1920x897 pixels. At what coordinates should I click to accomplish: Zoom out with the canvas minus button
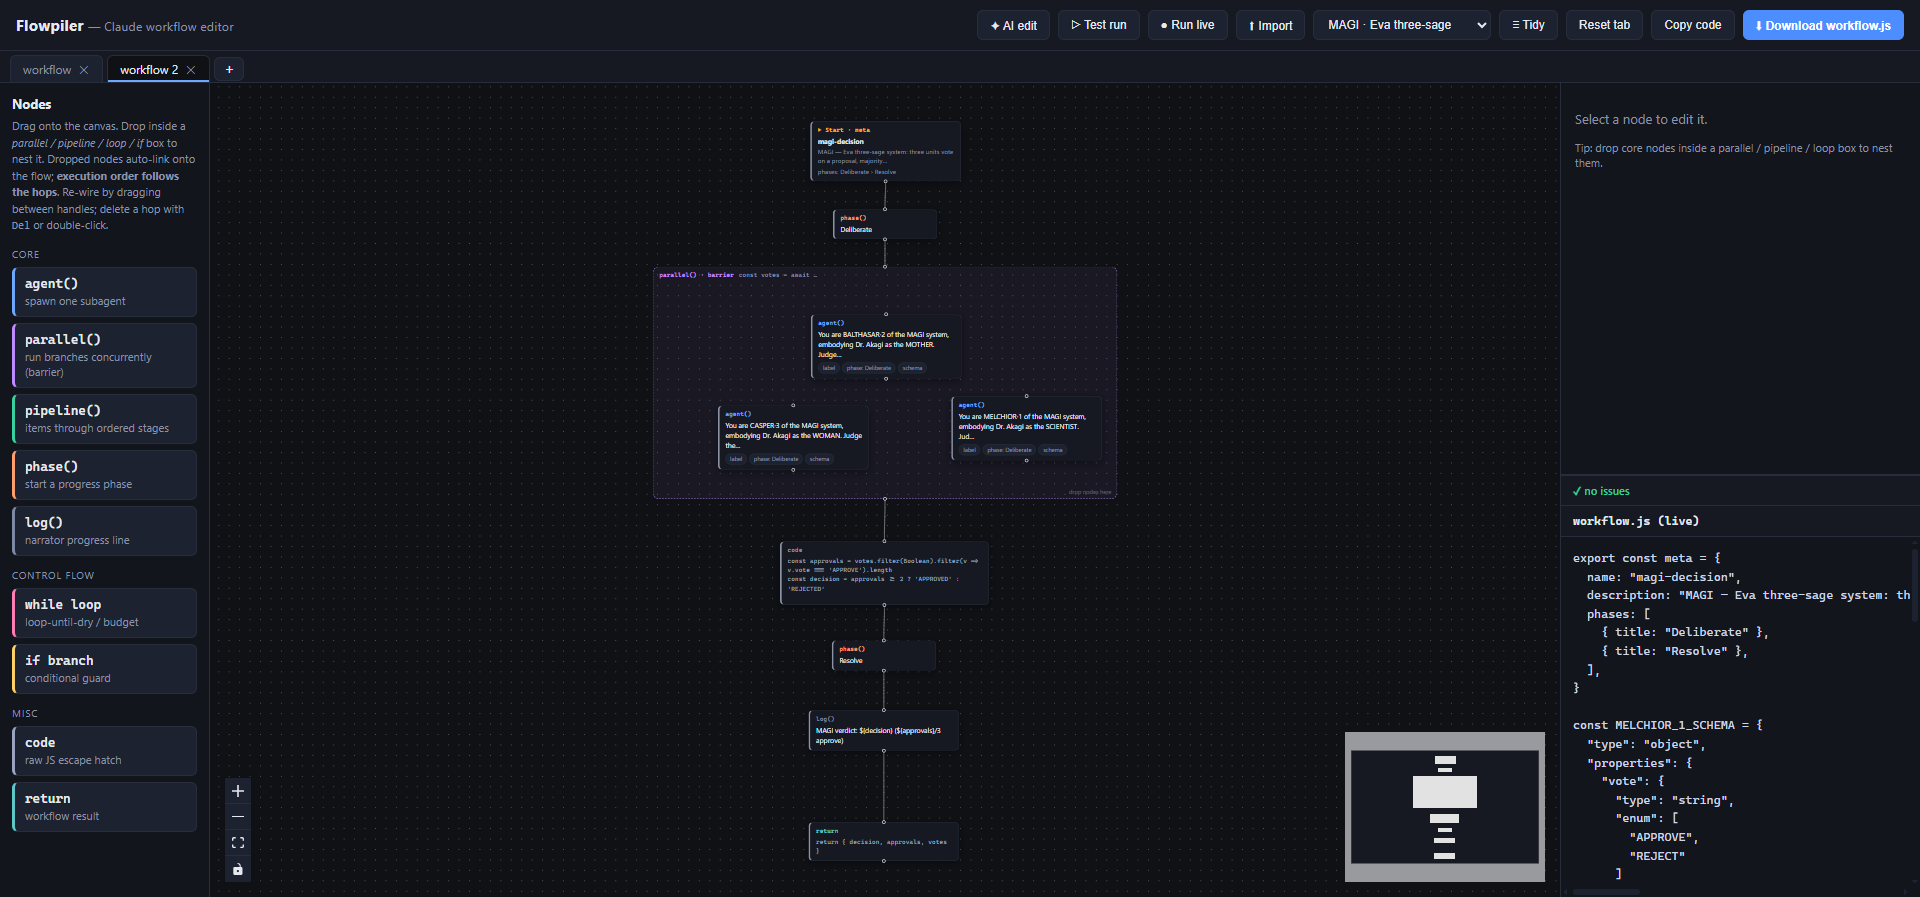238,817
